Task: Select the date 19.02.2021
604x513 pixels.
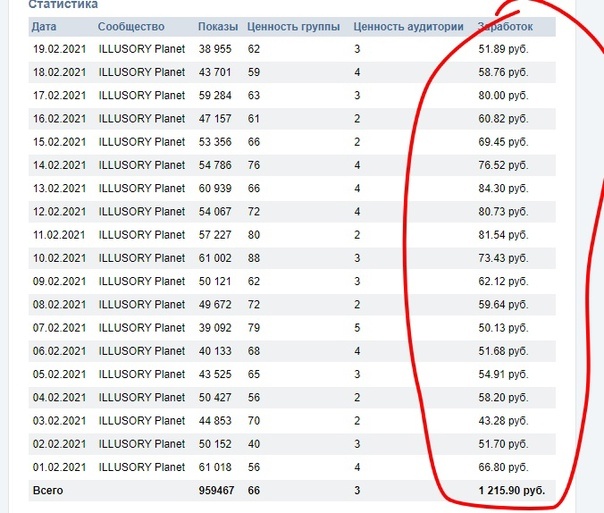Action: click(x=59, y=49)
